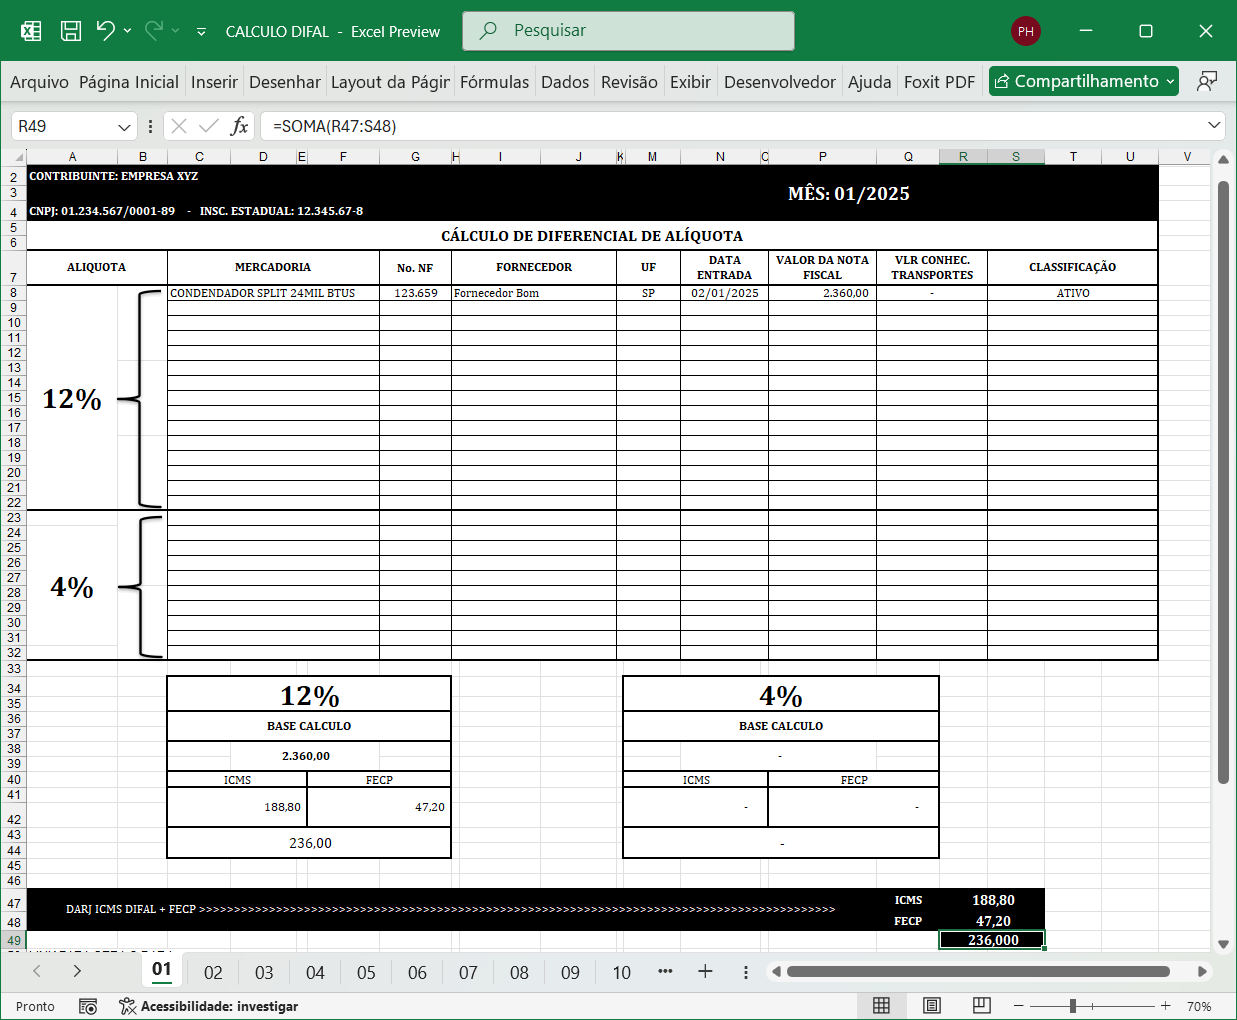Click the zoom slider handle
Image resolution: width=1237 pixels, height=1020 pixels.
(1072, 1006)
